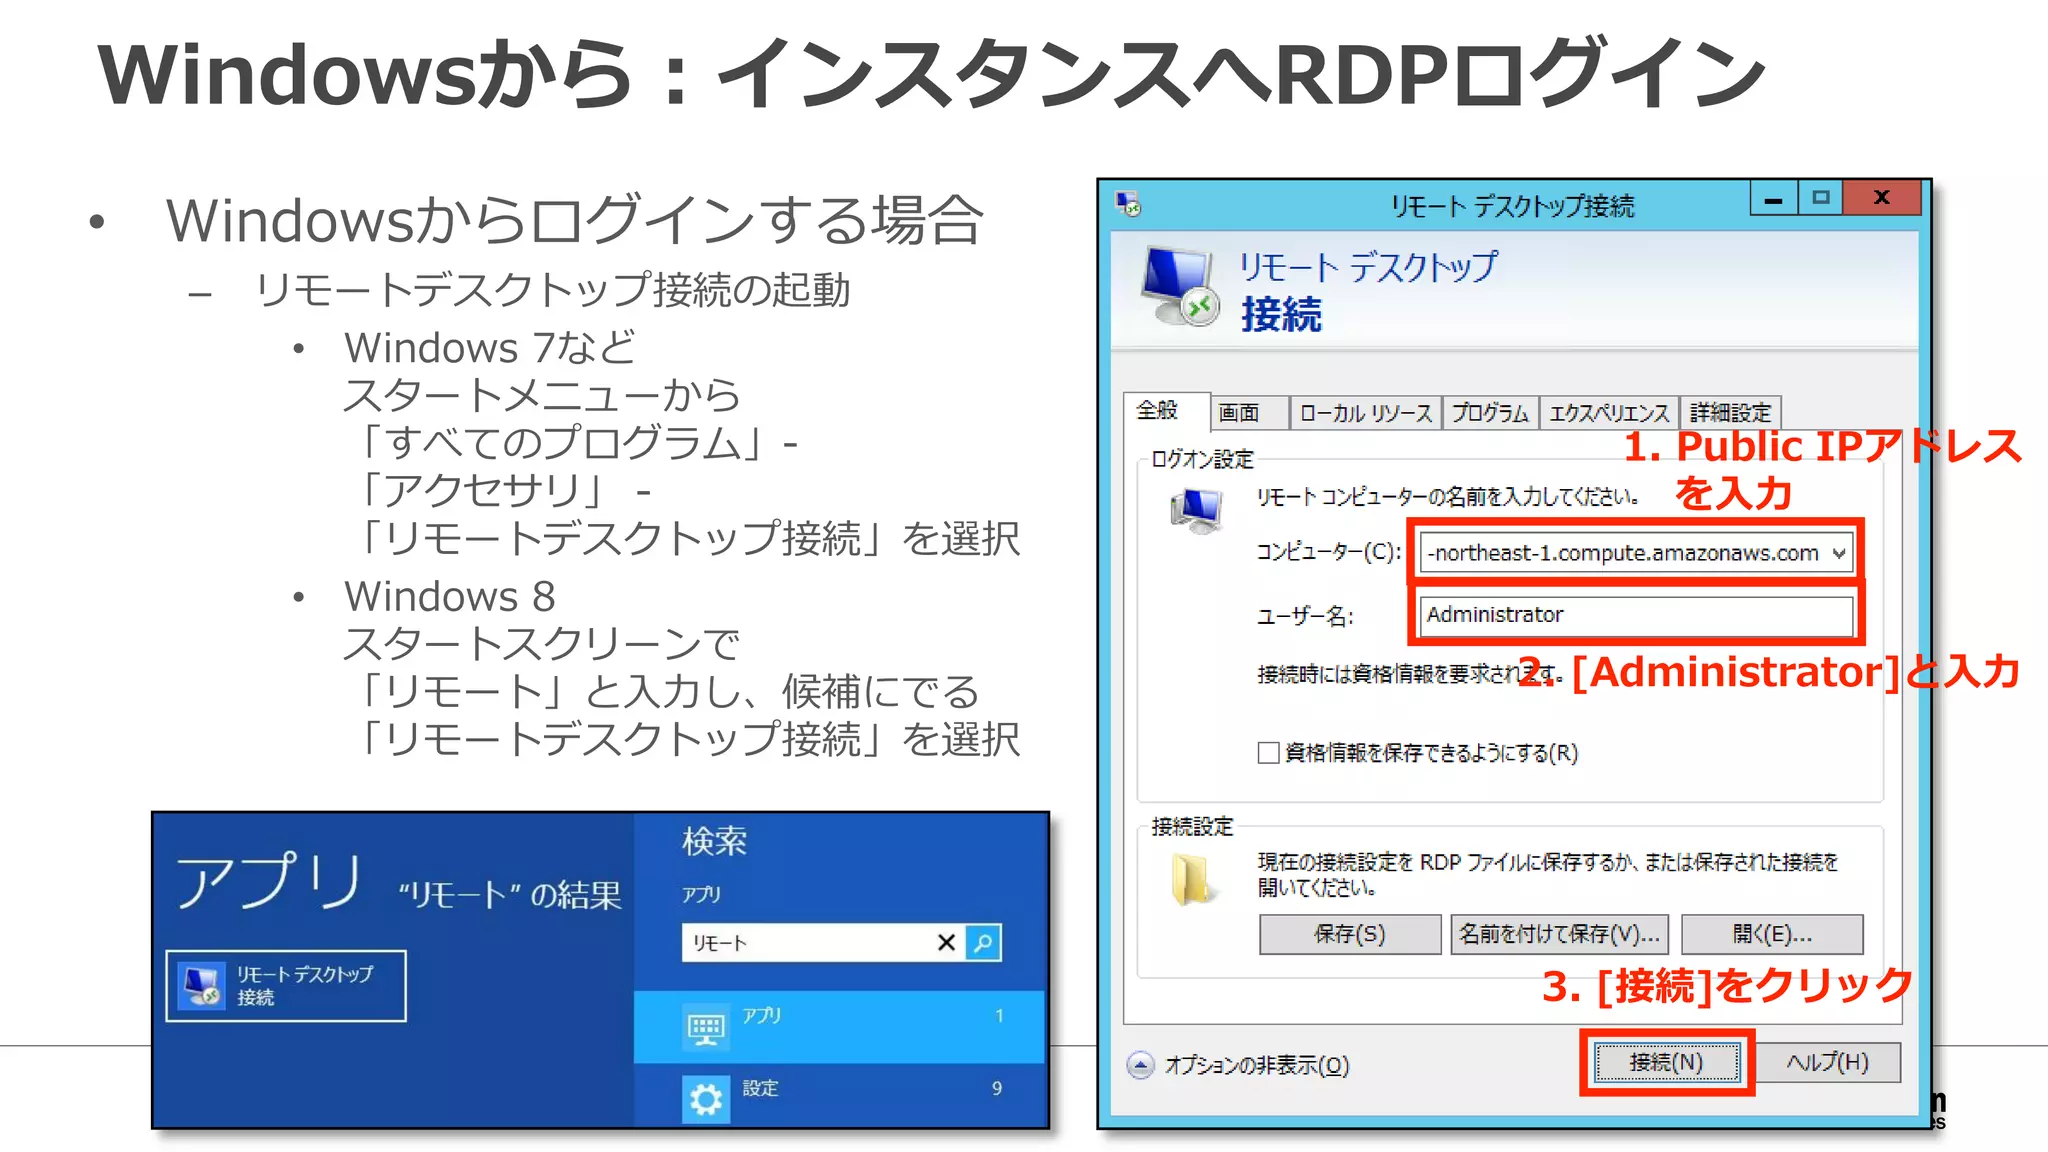
Task: Clear the search box with X
Action: tap(946, 943)
